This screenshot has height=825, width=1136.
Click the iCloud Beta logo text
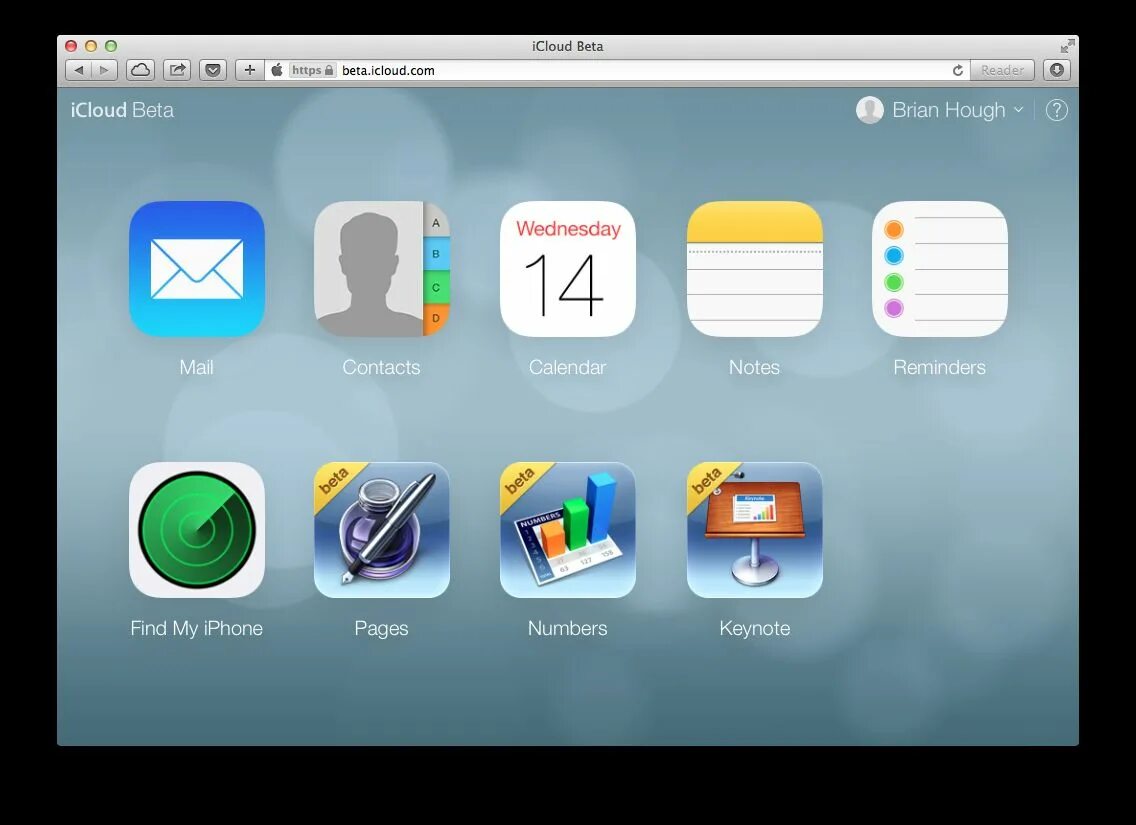(122, 110)
